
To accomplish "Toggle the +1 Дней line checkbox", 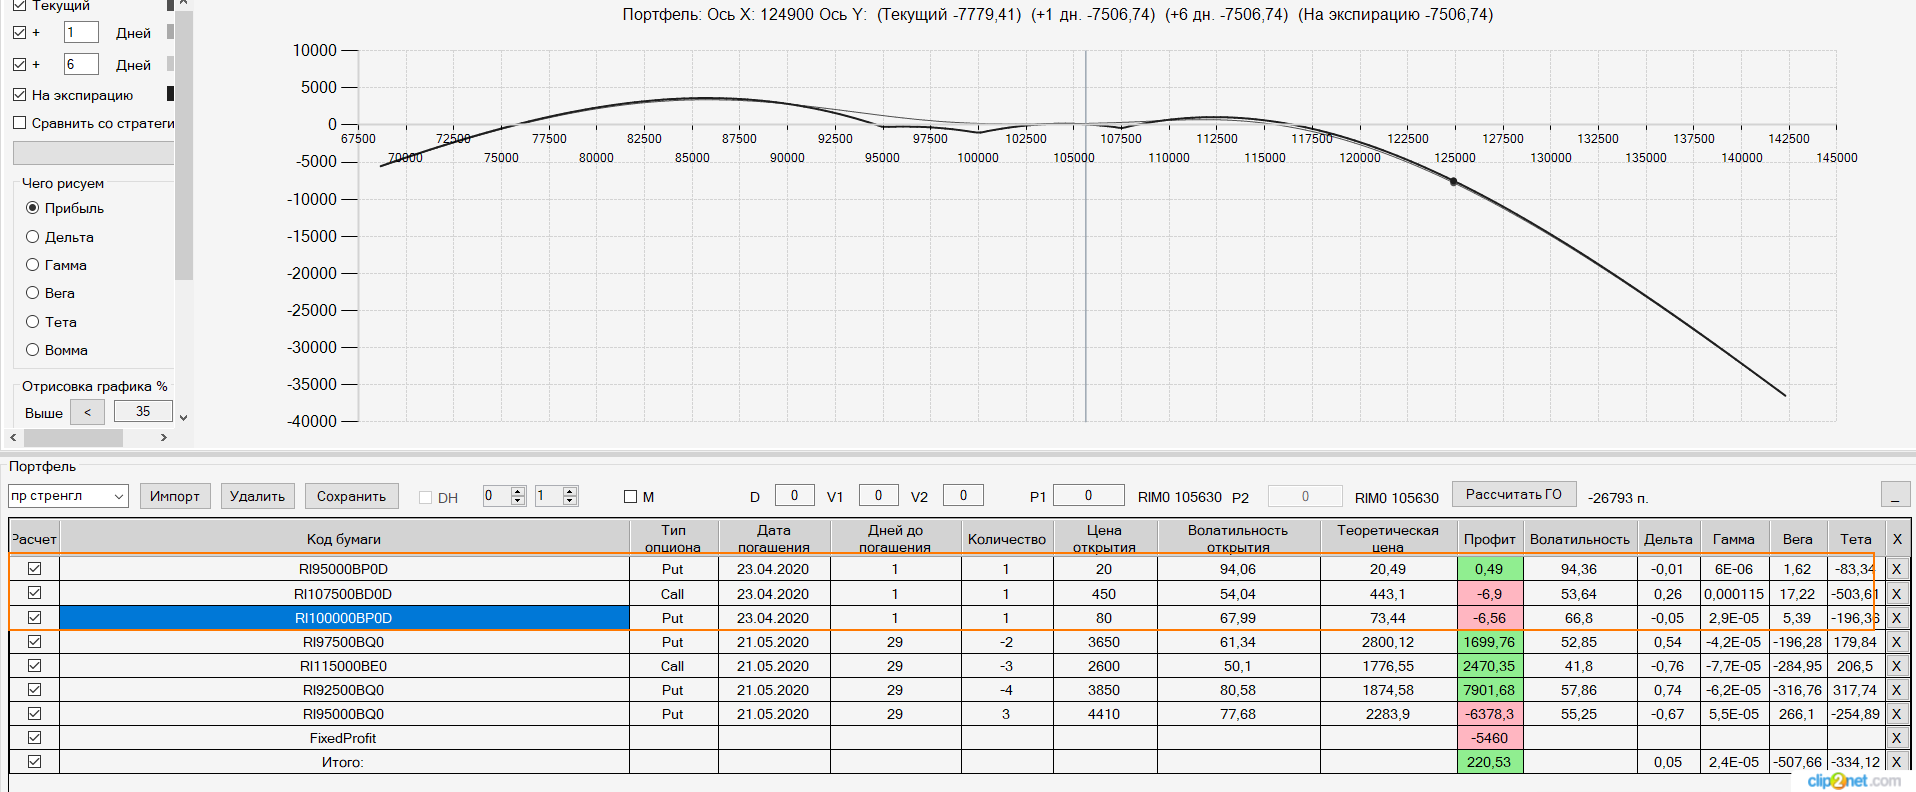I will coord(19,33).
